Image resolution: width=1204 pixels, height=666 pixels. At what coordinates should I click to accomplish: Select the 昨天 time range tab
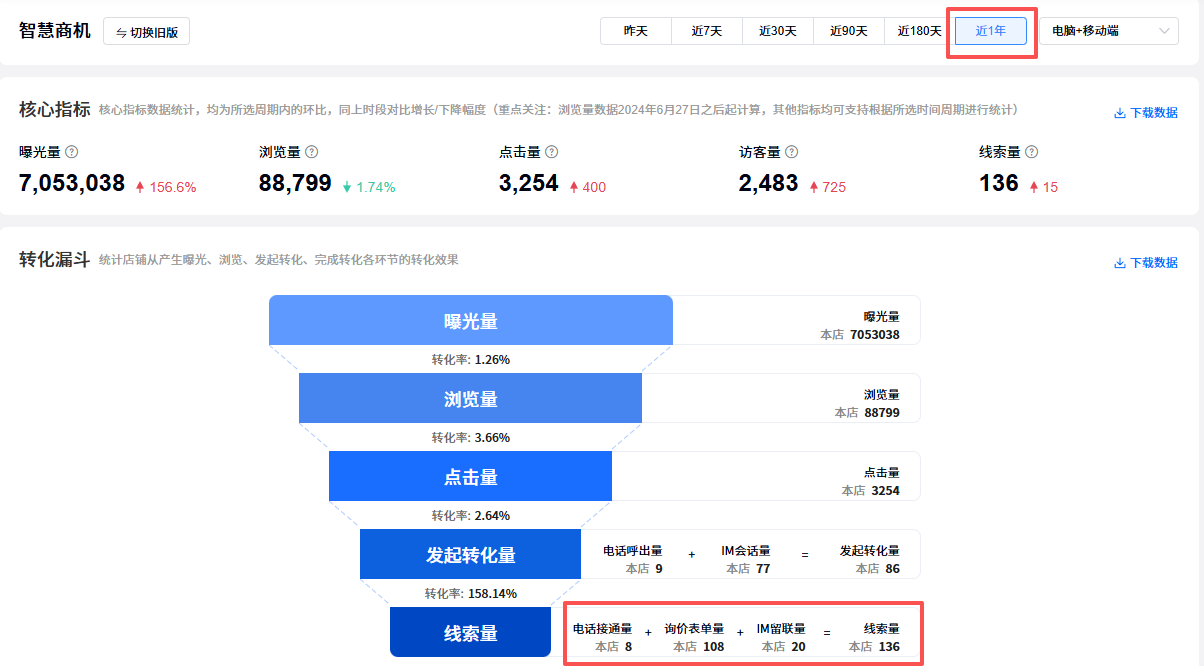point(636,31)
